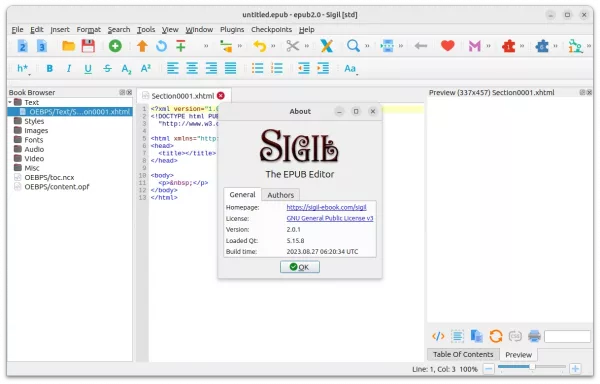Screen dimensions: 600x384
Task: Select OEBPS/content.opf in Book Browser
Action: 57,187
